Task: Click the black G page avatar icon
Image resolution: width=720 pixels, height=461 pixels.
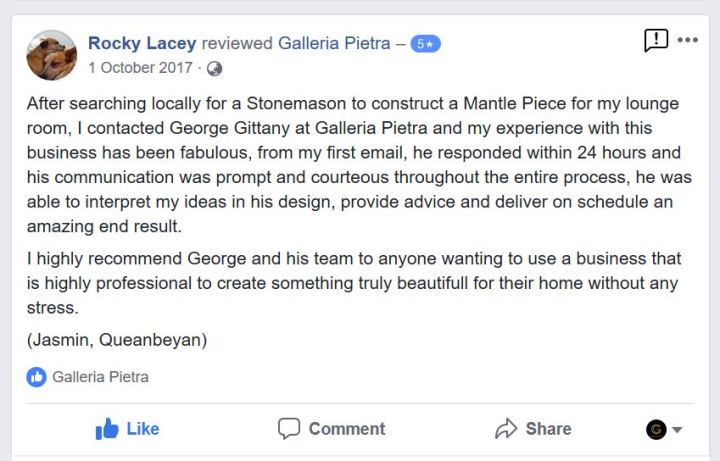Action: (656, 429)
